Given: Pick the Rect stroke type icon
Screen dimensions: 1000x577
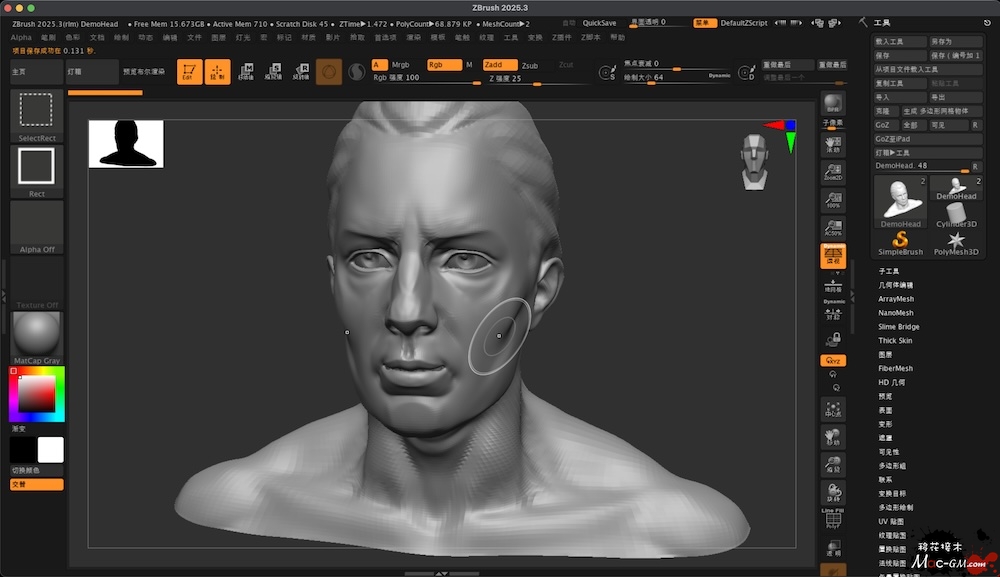Looking at the screenshot, I should pos(36,167).
